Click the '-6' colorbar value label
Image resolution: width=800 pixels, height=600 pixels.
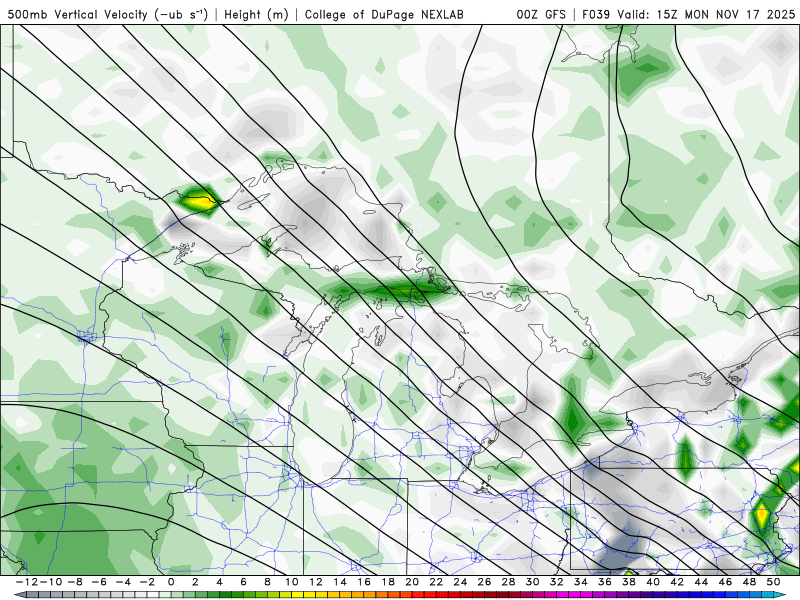98,582
